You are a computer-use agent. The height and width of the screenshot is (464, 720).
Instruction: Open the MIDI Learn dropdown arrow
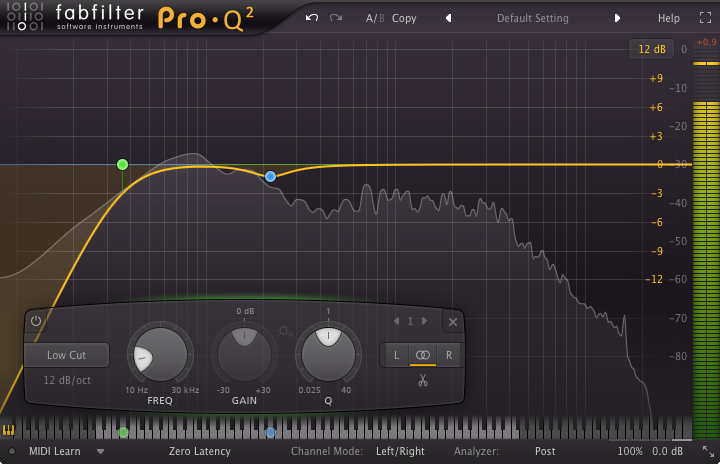click(x=100, y=452)
